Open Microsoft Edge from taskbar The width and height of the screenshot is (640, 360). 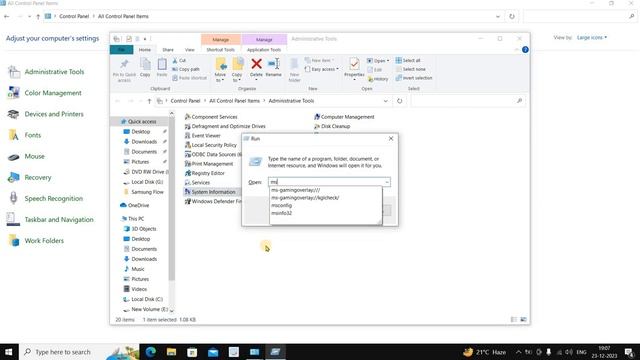coord(151,352)
